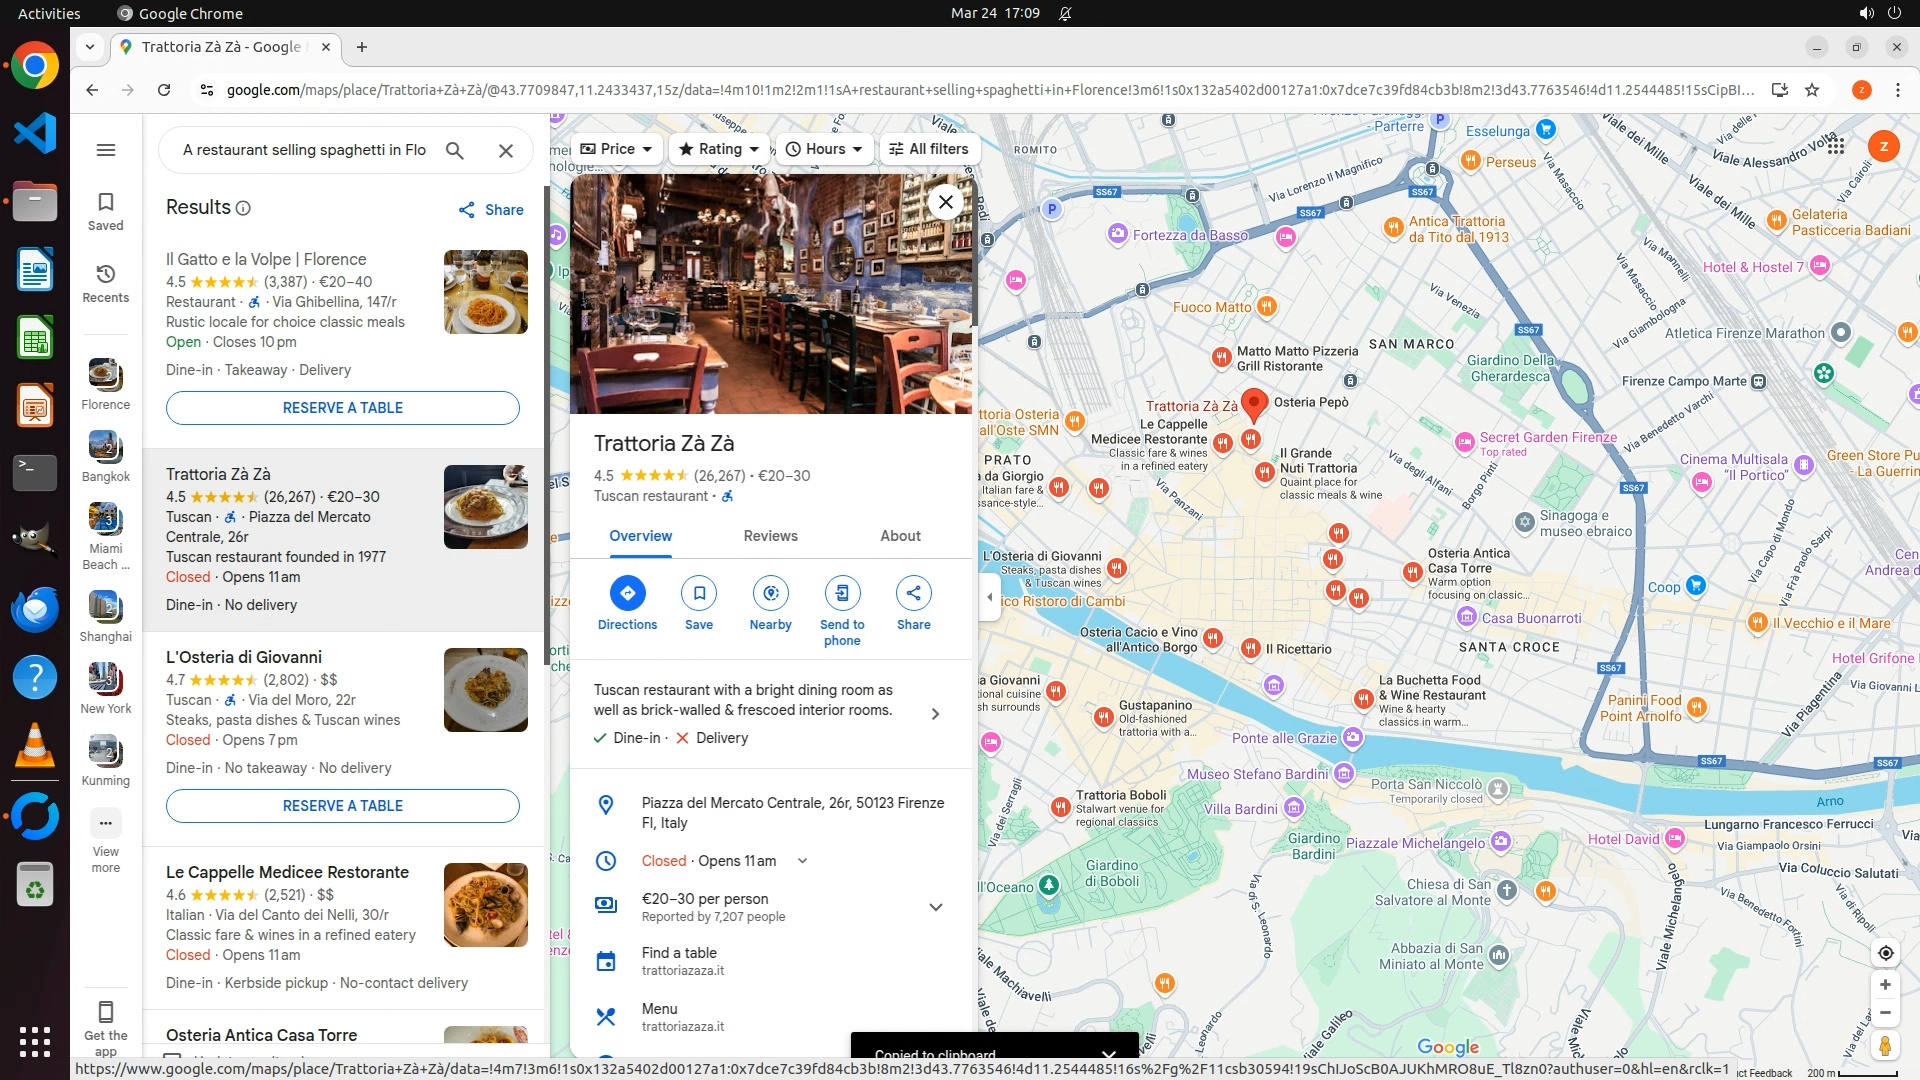Click RESERVE A TABLE for Il Gatto e la Volpe
Screen dimensions: 1920x1080
[342, 408]
